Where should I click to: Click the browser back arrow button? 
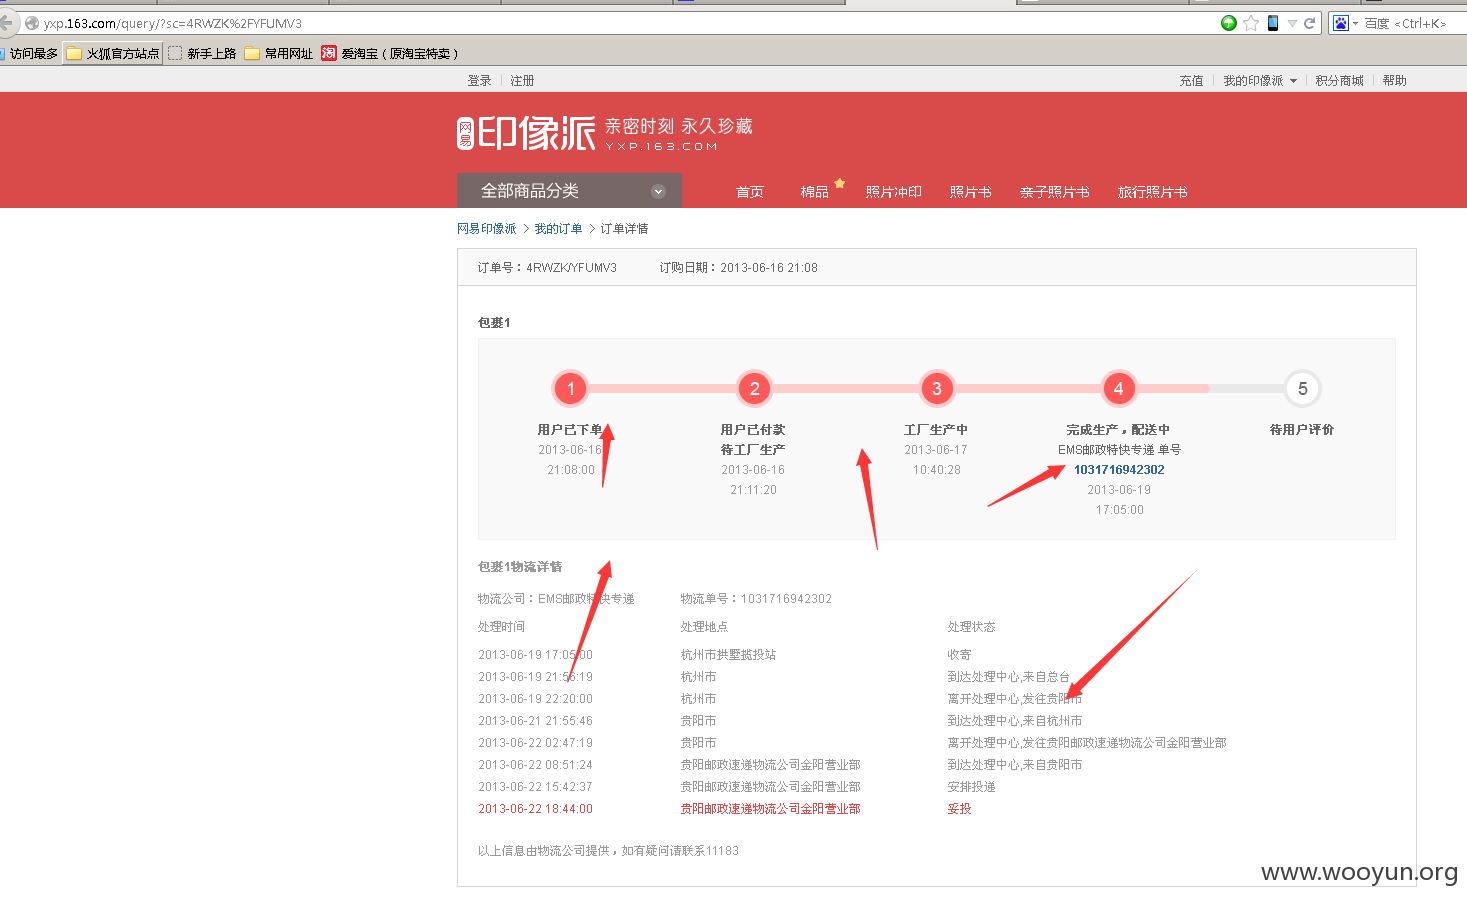click(x=6, y=23)
